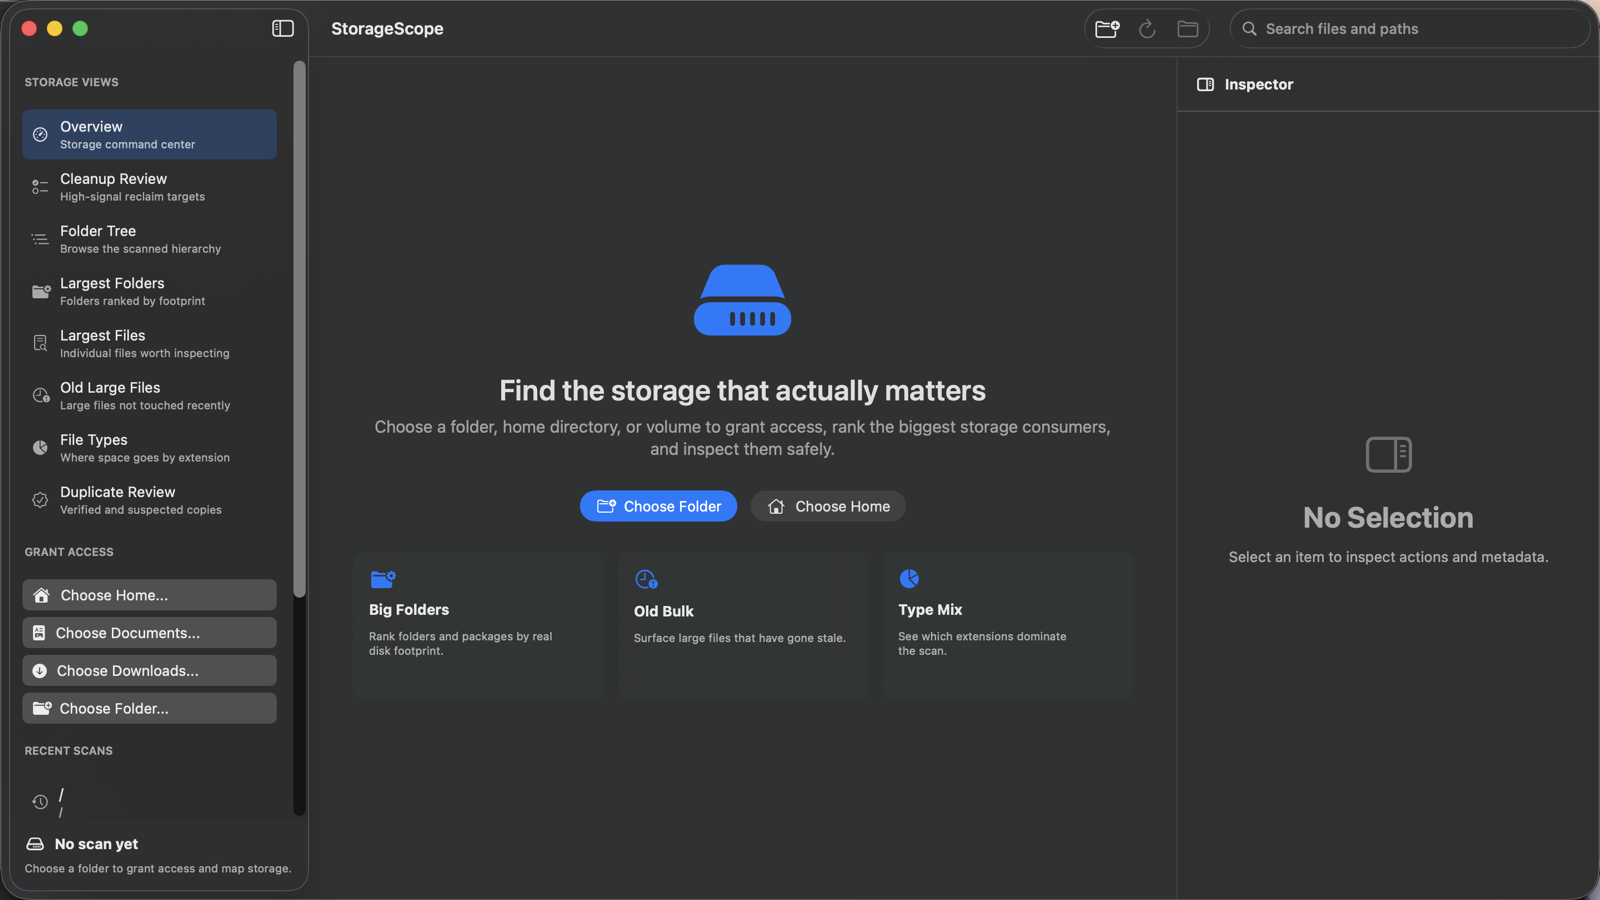Click the STORAGE VIEWS section header
Viewport: 1600px width, 900px height.
pos(72,82)
